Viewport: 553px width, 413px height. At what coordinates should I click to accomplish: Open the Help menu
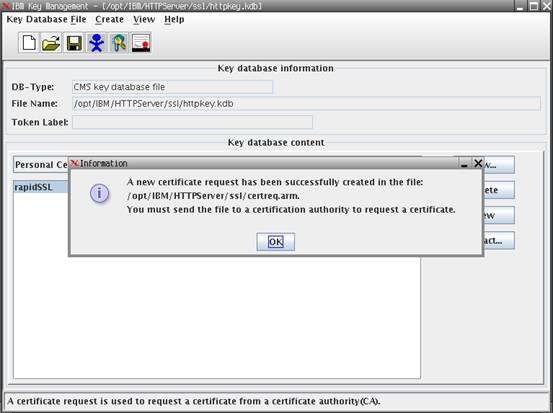174,19
